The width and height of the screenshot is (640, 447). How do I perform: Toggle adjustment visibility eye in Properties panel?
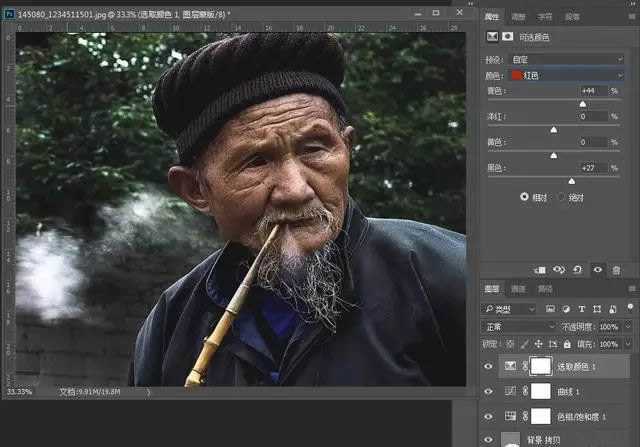pos(598,270)
